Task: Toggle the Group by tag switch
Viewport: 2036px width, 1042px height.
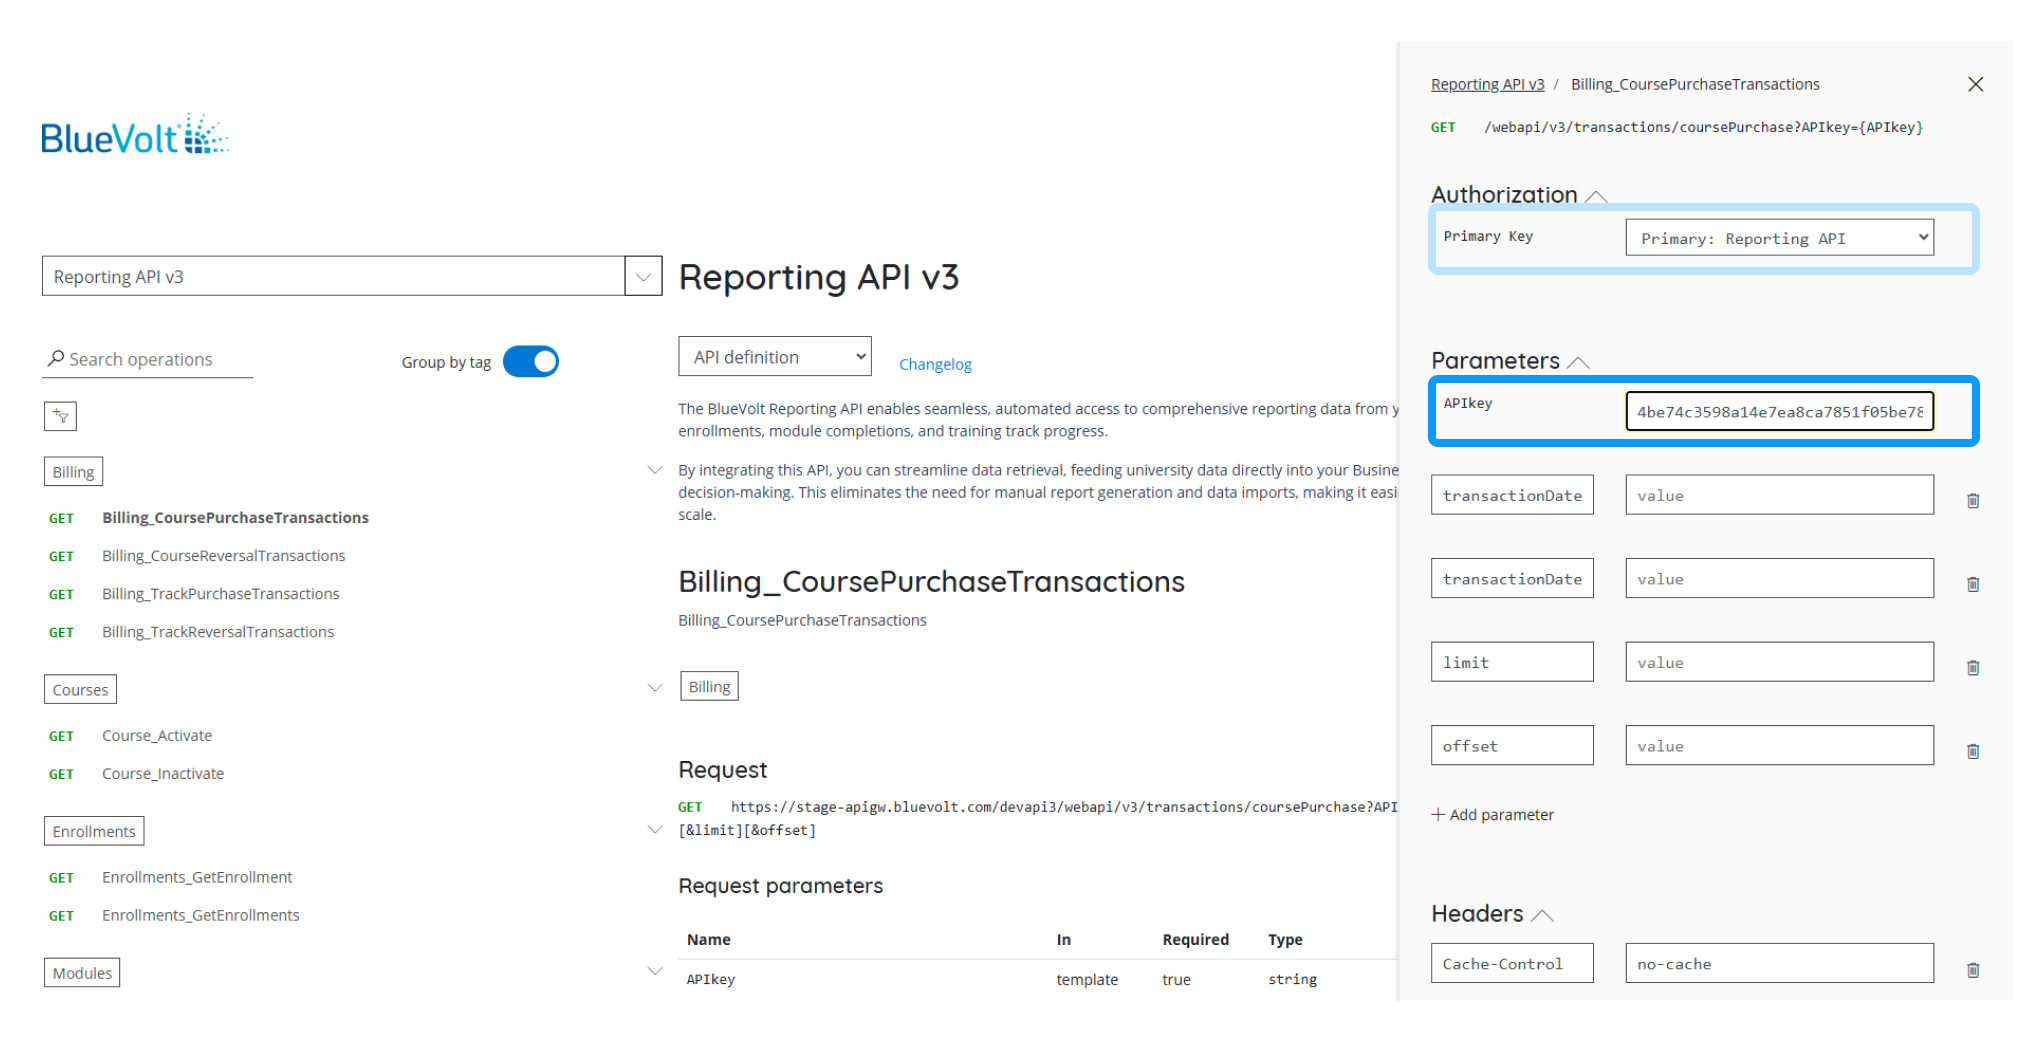Action: (531, 361)
